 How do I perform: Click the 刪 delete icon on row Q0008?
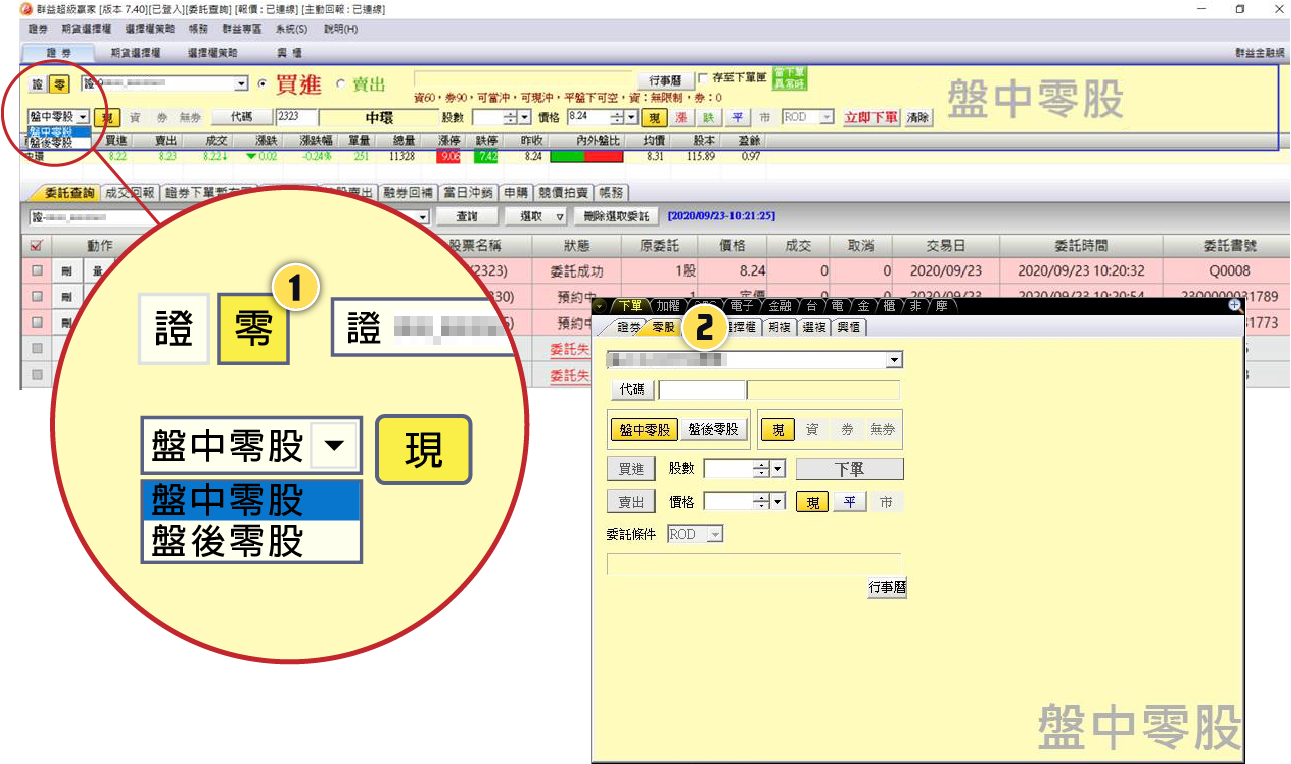click(67, 271)
